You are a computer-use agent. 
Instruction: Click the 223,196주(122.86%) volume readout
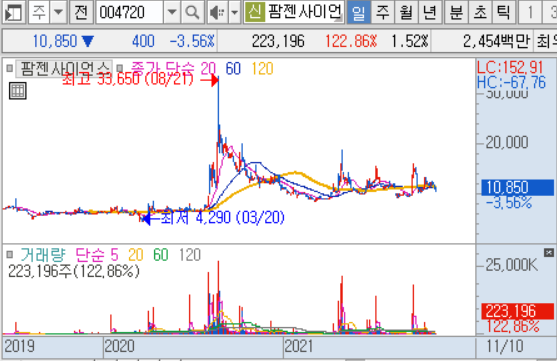pyautogui.click(x=74, y=272)
